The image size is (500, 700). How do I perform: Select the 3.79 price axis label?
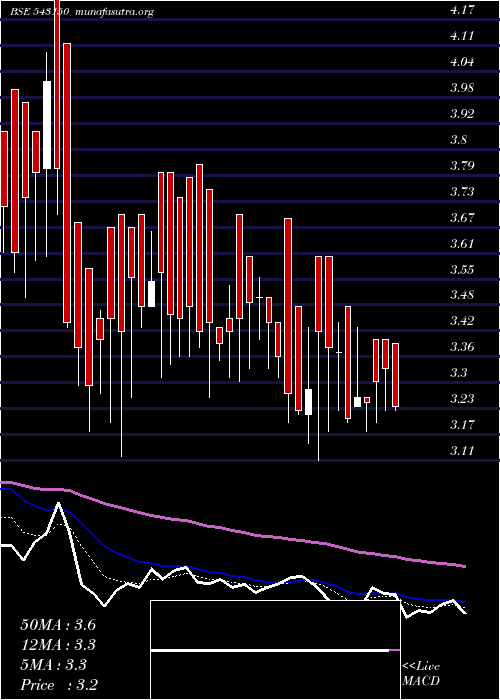coord(462,166)
